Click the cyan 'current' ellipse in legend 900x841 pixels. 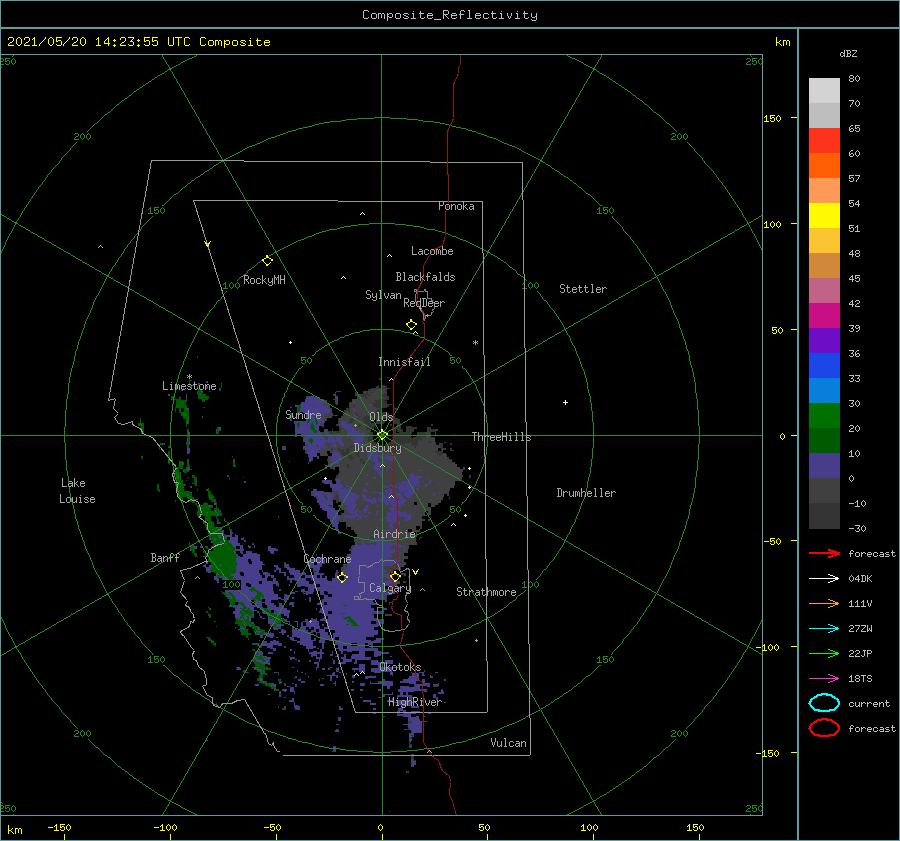pos(824,703)
